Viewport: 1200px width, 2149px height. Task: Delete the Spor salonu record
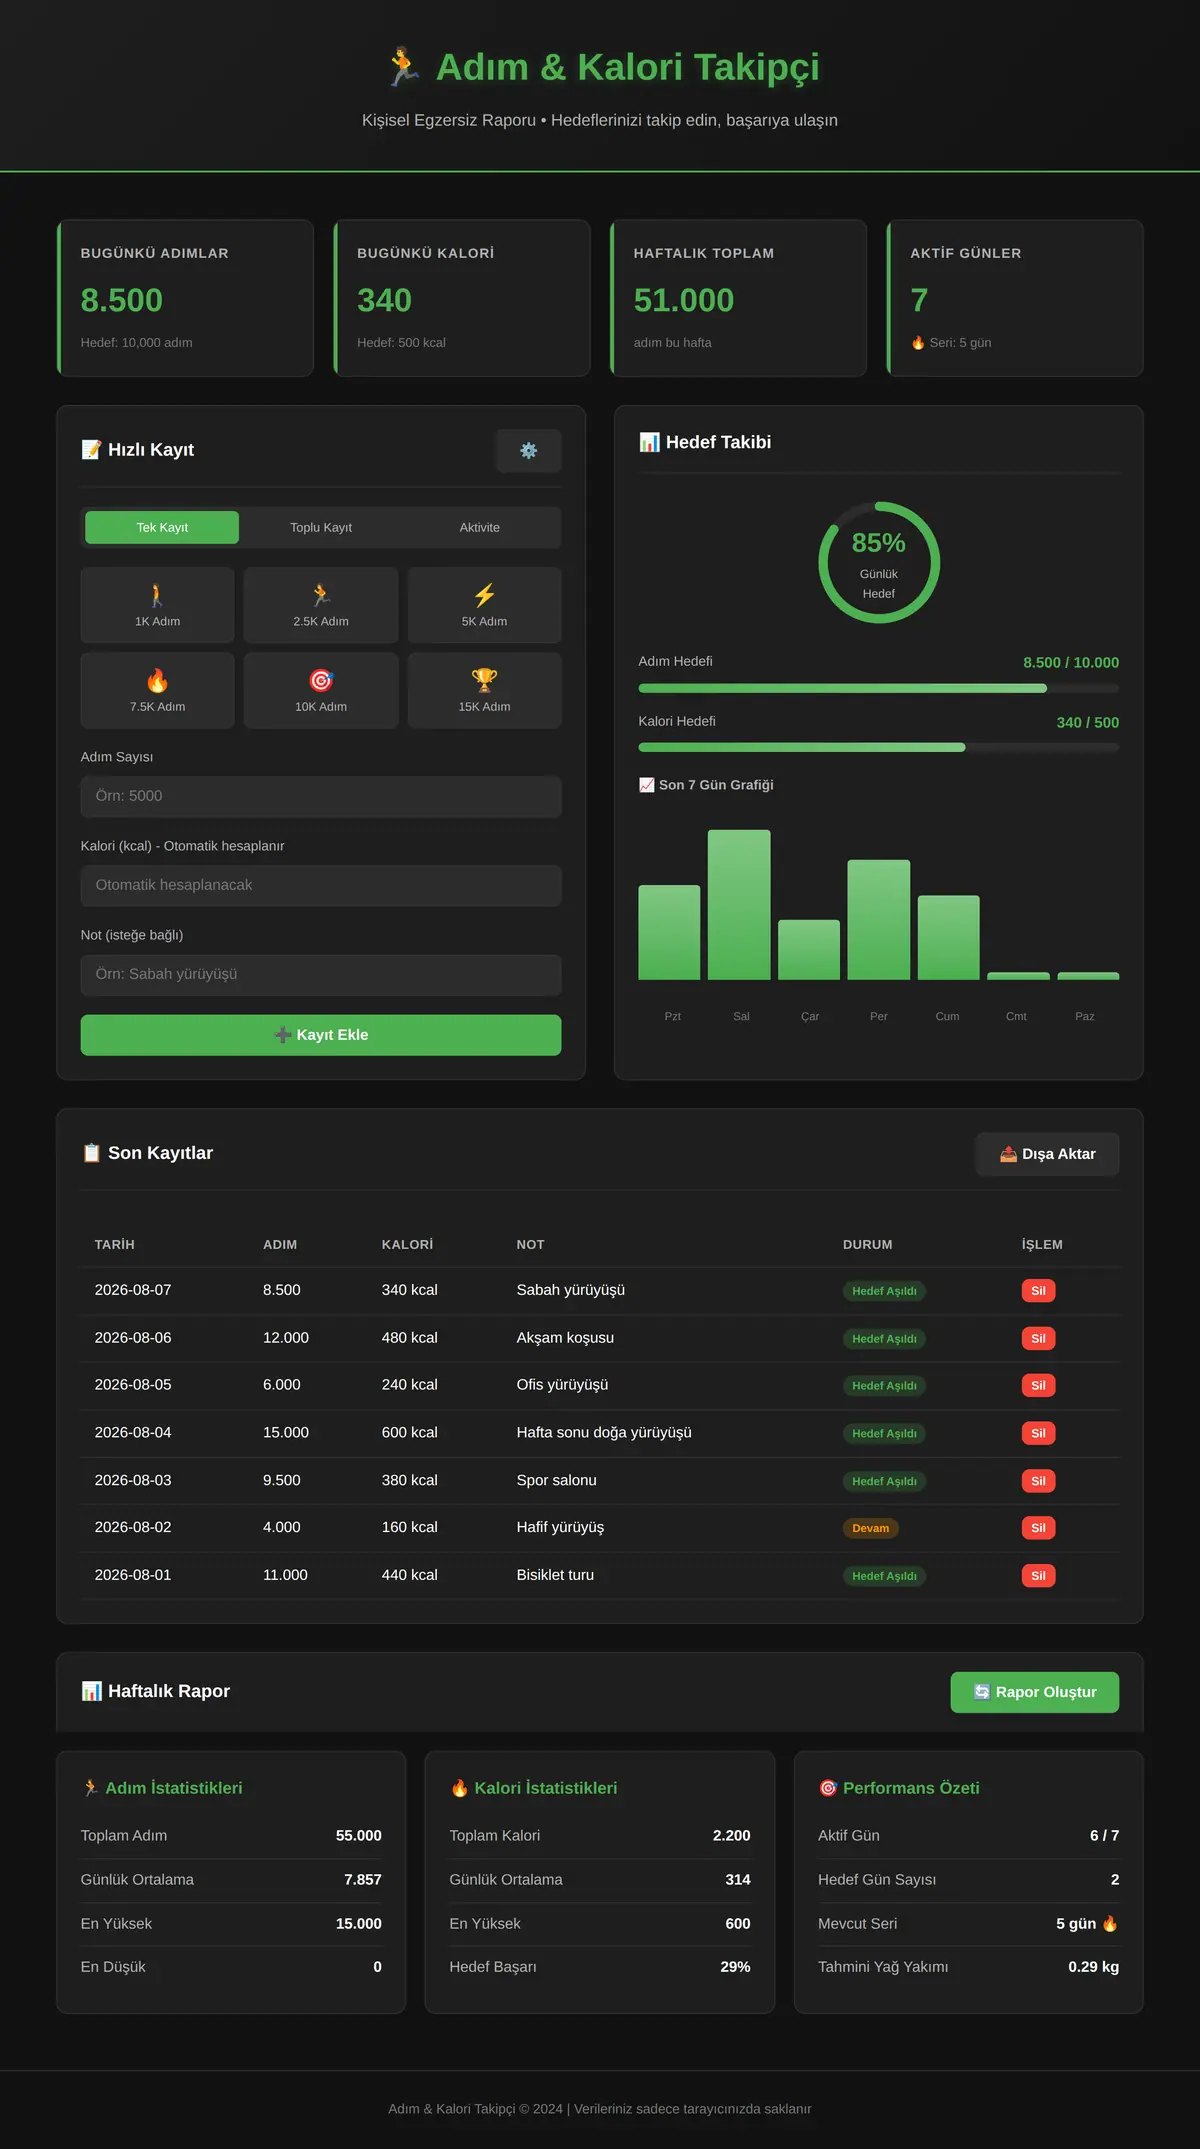[x=1038, y=1481]
